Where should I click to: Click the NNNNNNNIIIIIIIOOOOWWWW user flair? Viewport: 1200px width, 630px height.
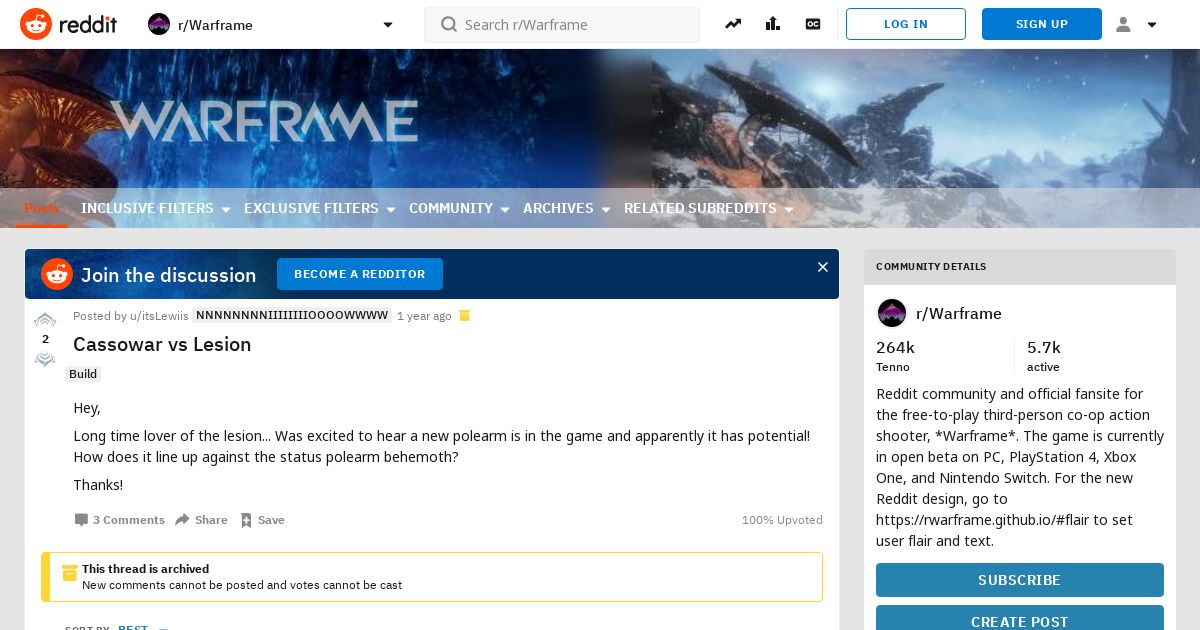coord(291,316)
